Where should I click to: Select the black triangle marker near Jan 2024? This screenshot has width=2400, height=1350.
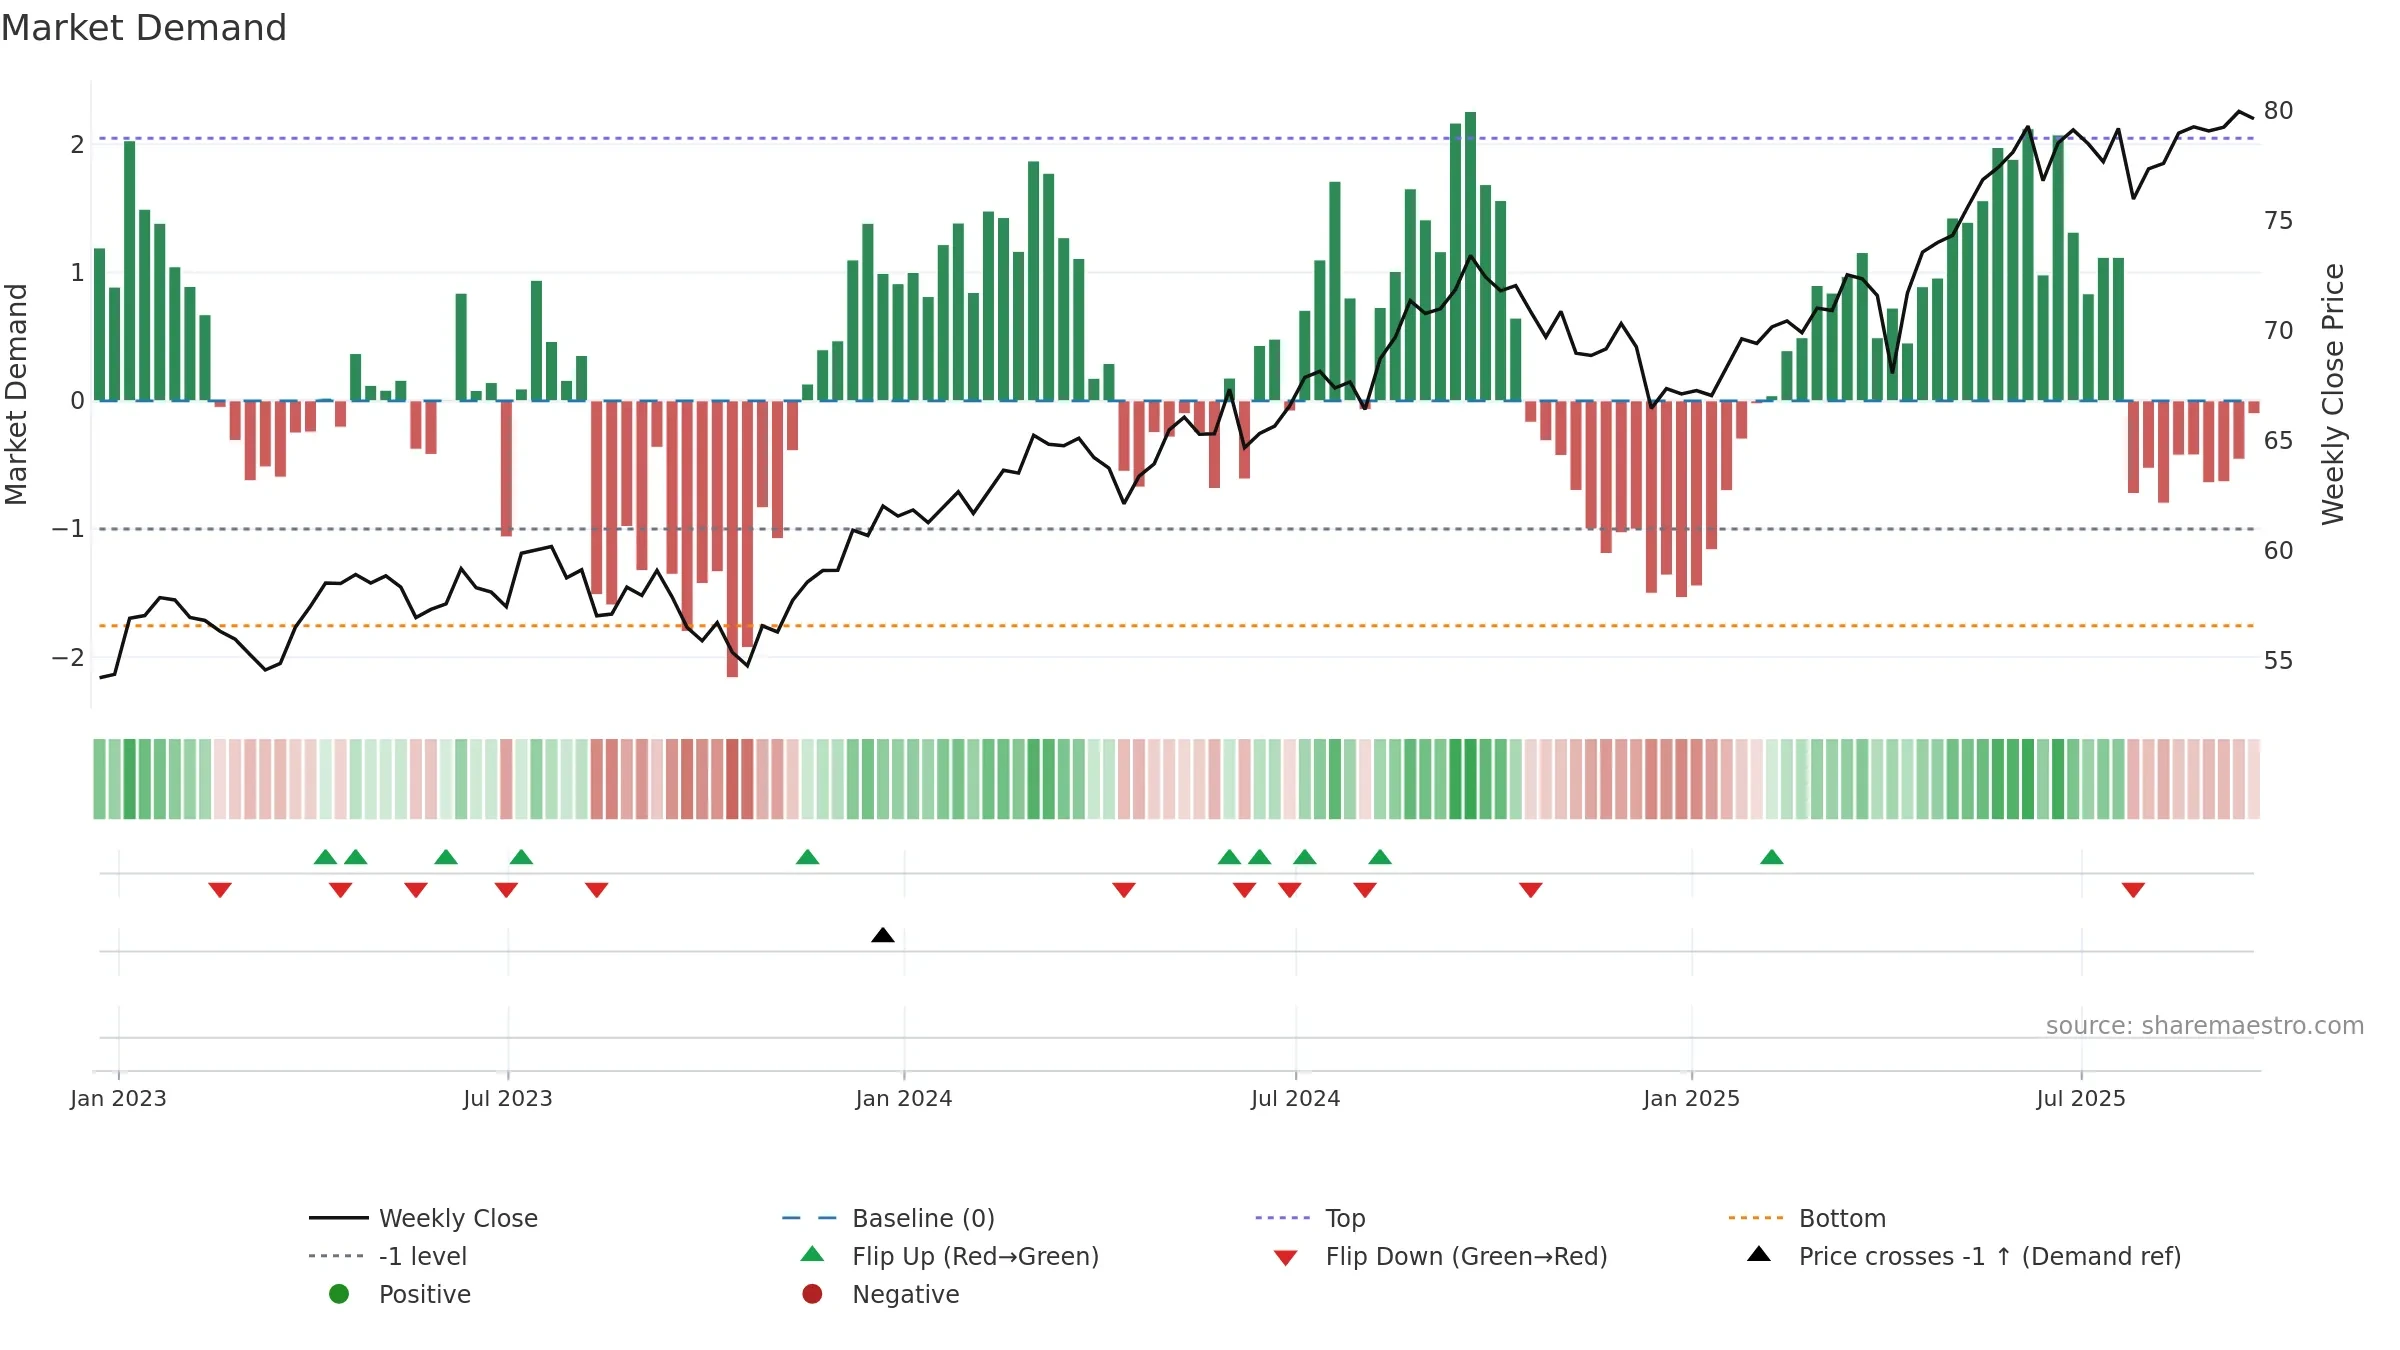[882, 936]
